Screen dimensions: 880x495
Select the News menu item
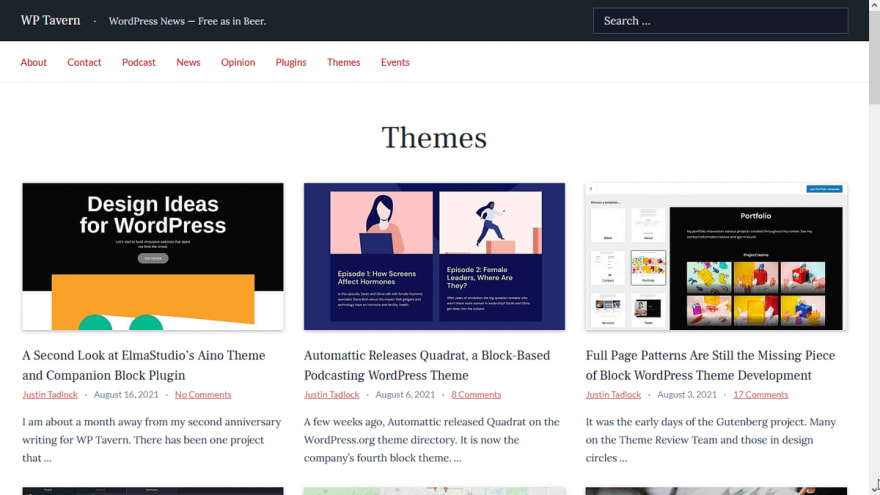coord(188,62)
